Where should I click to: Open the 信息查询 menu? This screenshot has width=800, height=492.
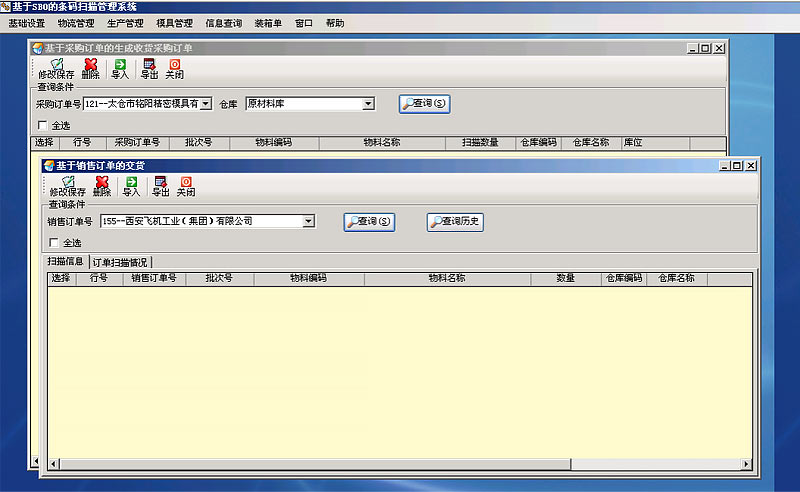(x=222, y=22)
